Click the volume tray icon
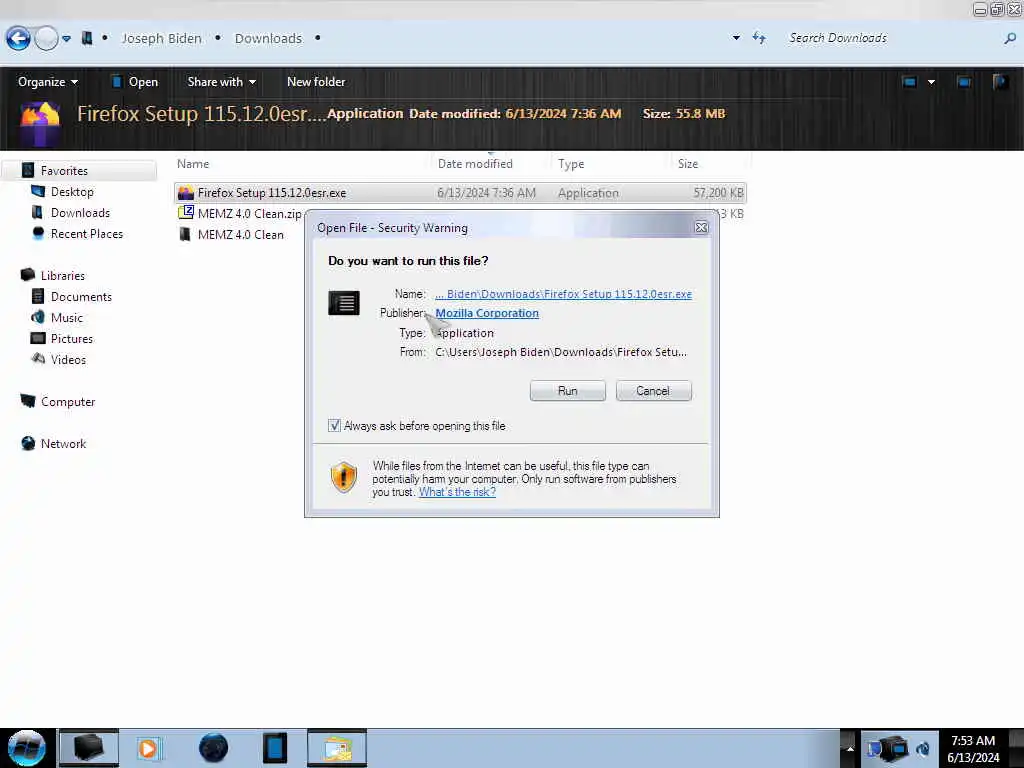The height and width of the screenshot is (768, 1024). [x=923, y=748]
